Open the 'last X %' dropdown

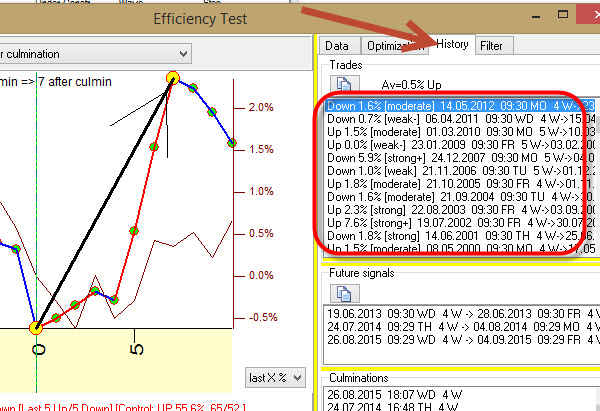tap(273, 377)
